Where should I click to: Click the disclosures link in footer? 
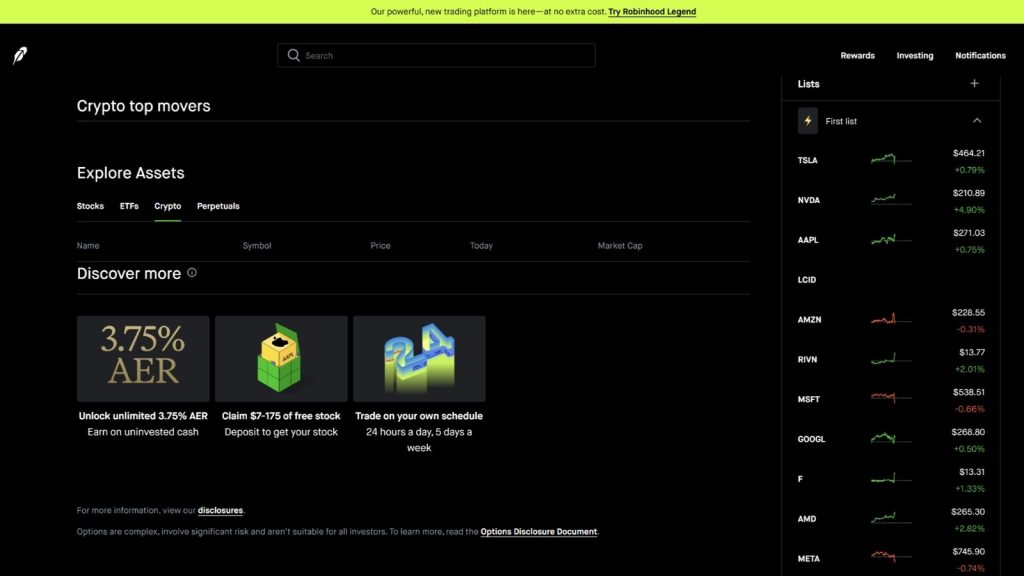(220, 510)
